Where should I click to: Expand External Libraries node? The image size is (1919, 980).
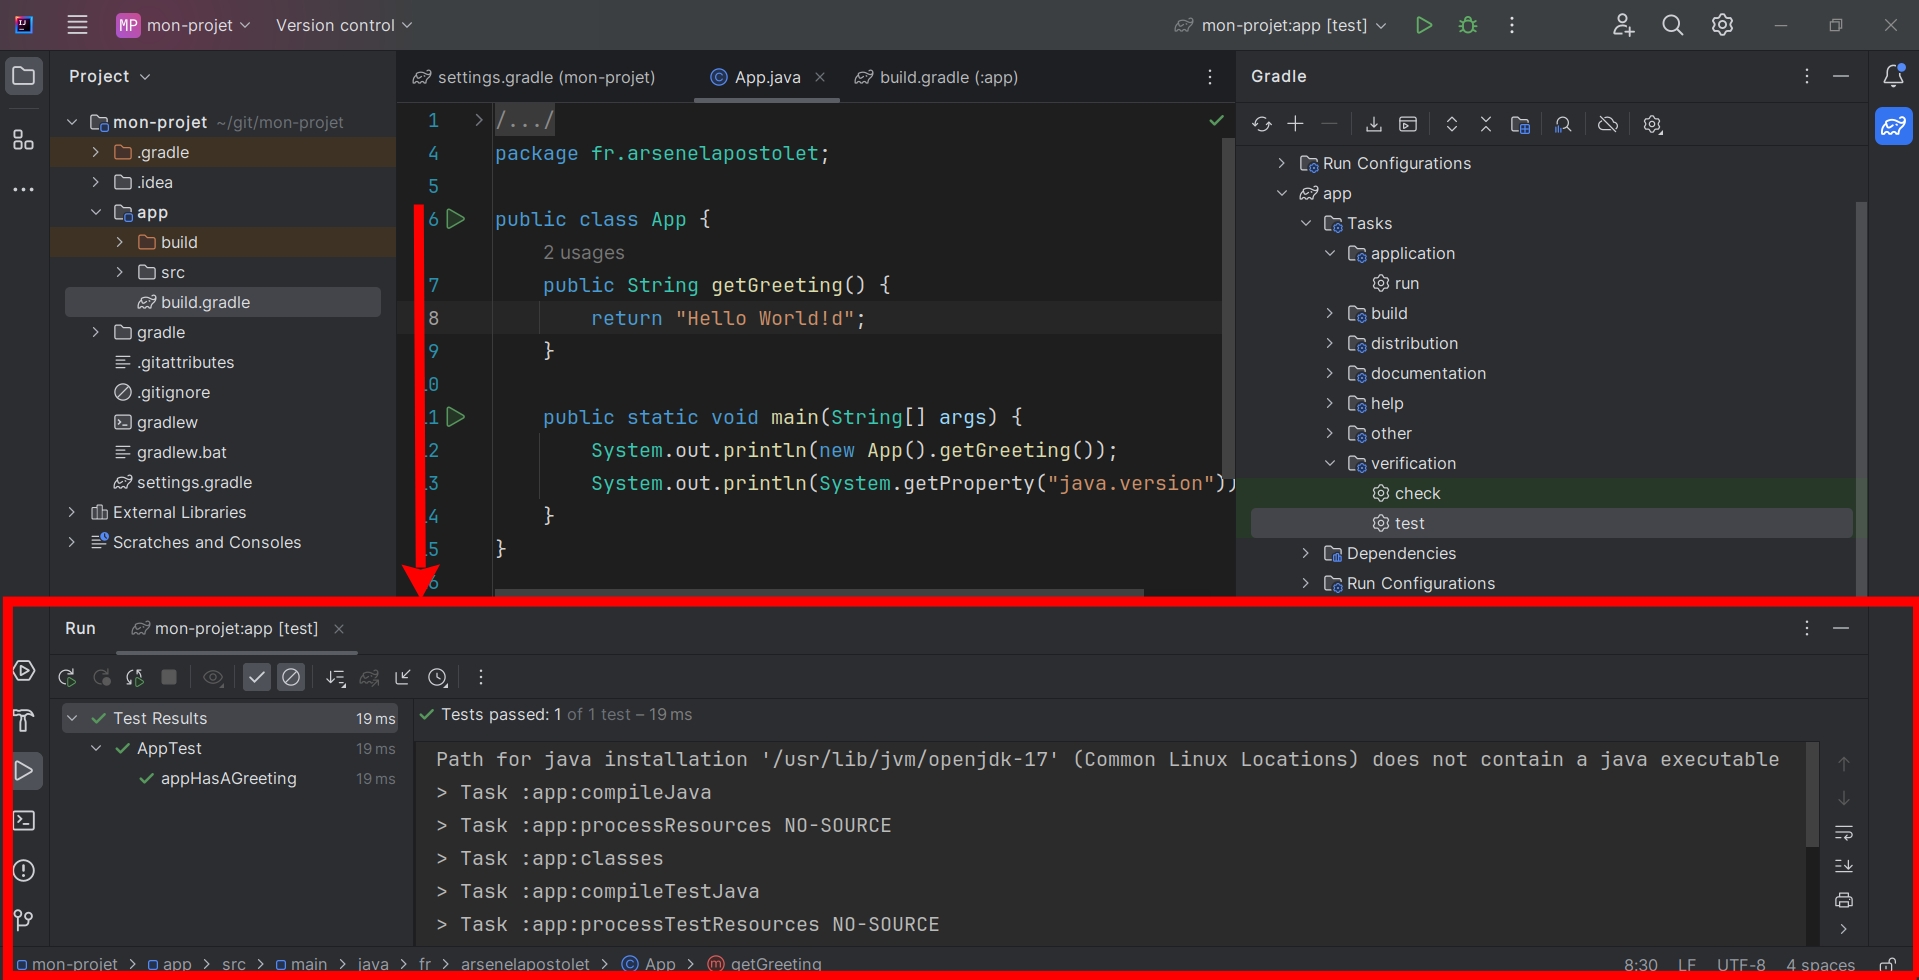[x=72, y=512]
